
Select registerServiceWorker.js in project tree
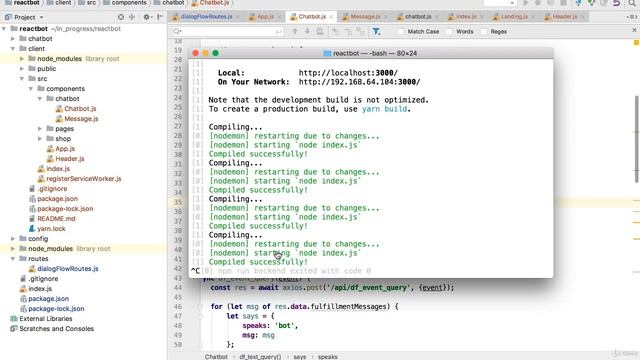click(83, 179)
